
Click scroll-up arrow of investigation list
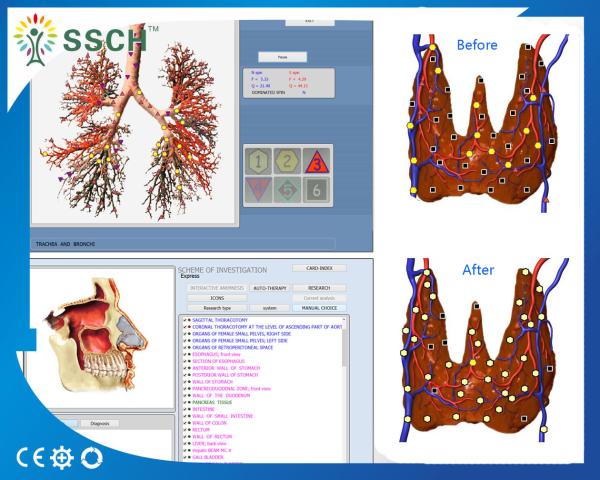click(344, 319)
